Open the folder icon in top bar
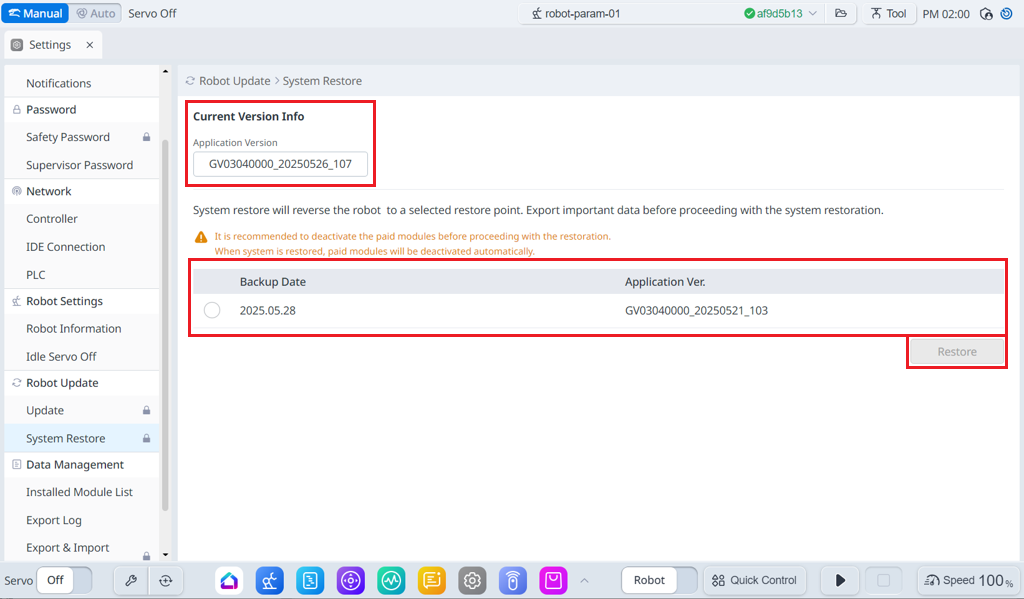The width and height of the screenshot is (1024, 599). (x=841, y=14)
